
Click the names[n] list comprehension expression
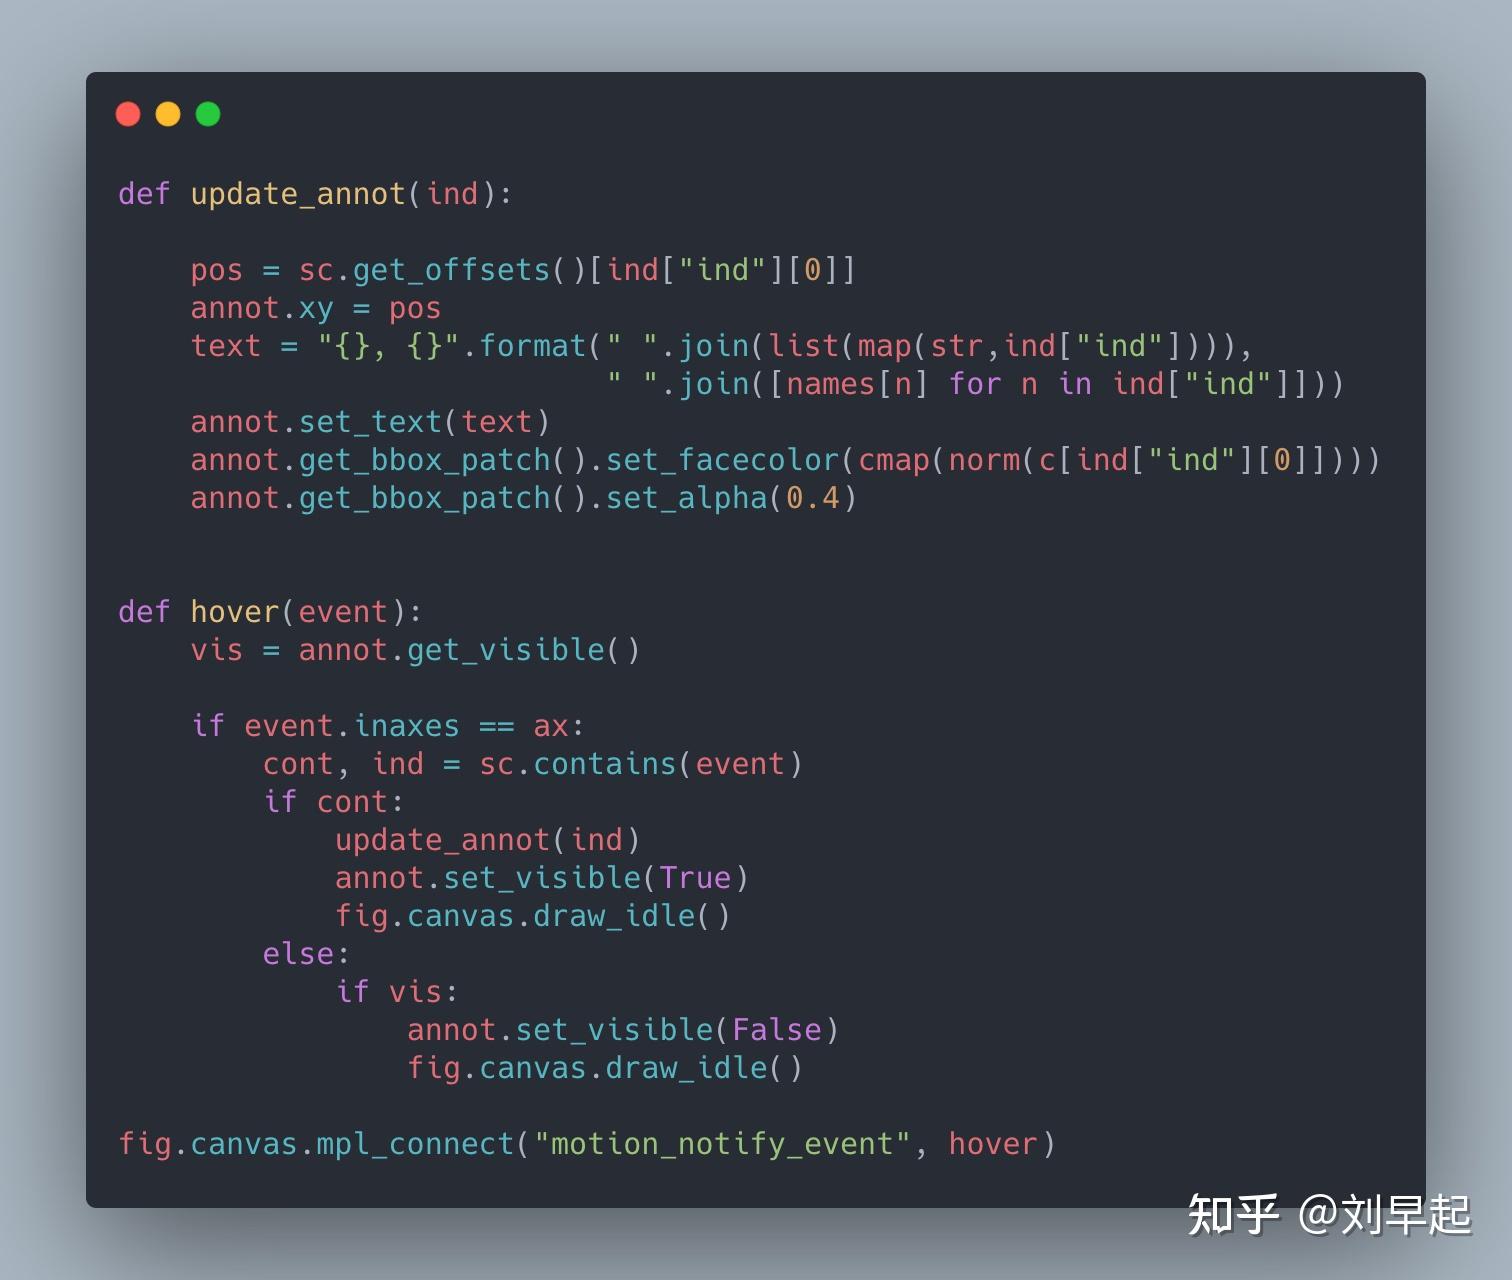(857, 384)
